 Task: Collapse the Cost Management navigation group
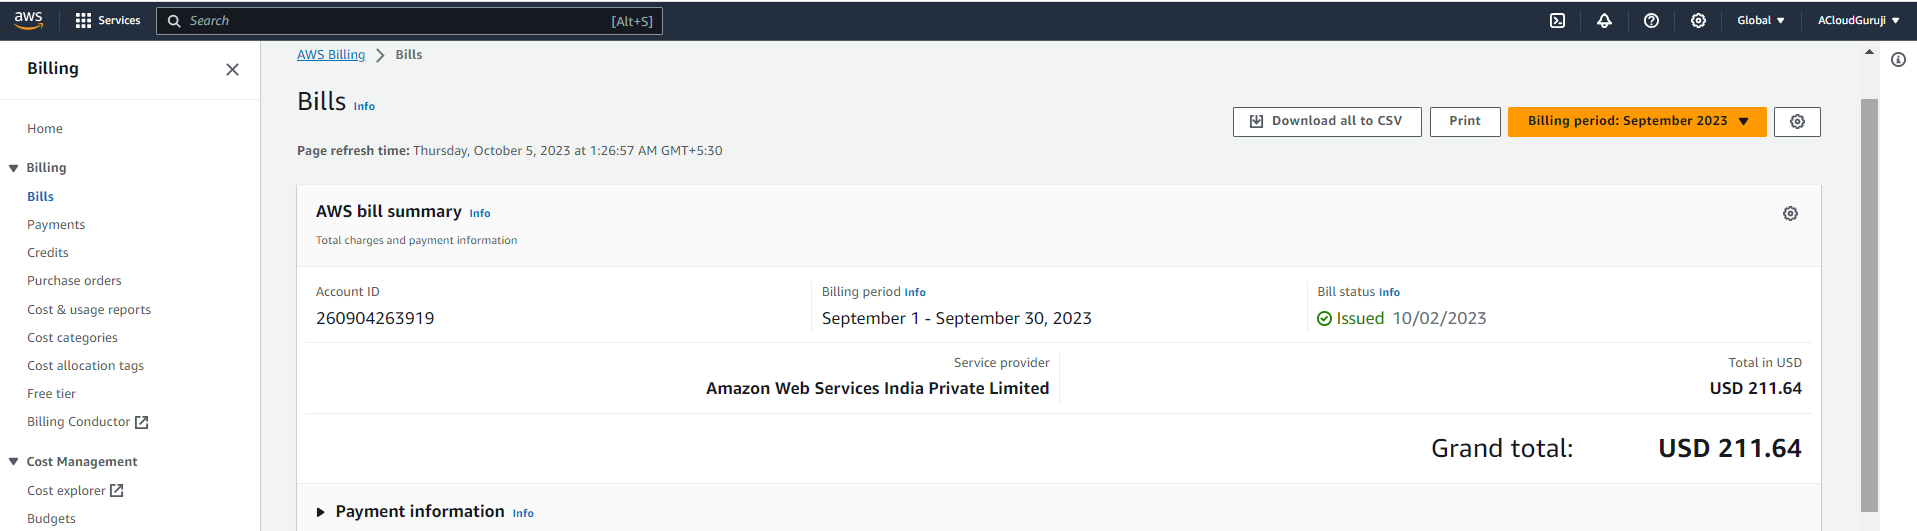(x=14, y=462)
